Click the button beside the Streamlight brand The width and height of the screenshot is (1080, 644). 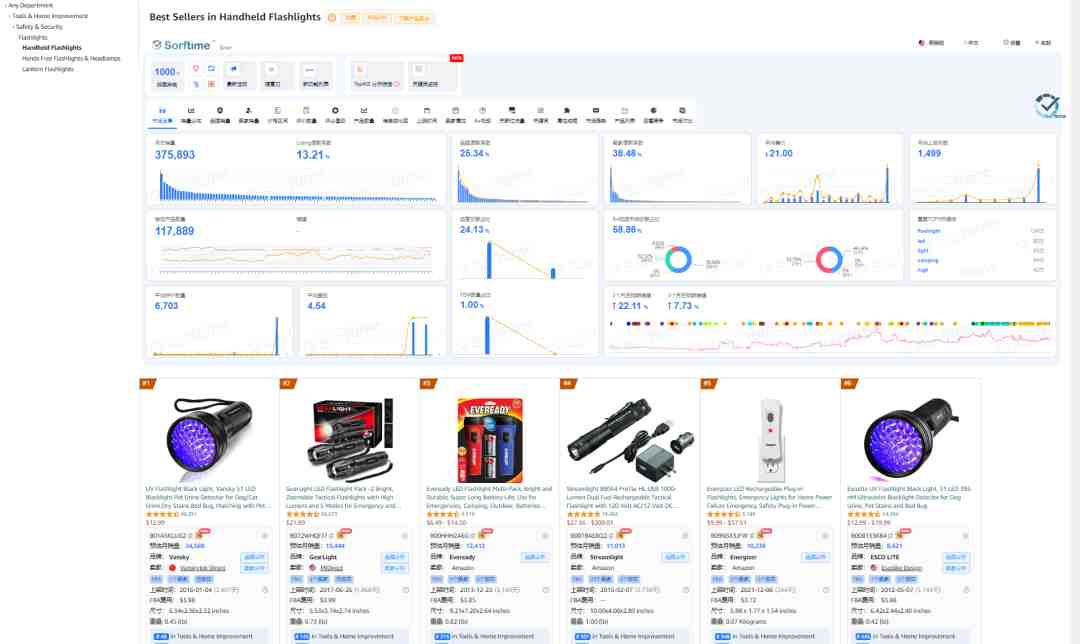(x=675, y=557)
